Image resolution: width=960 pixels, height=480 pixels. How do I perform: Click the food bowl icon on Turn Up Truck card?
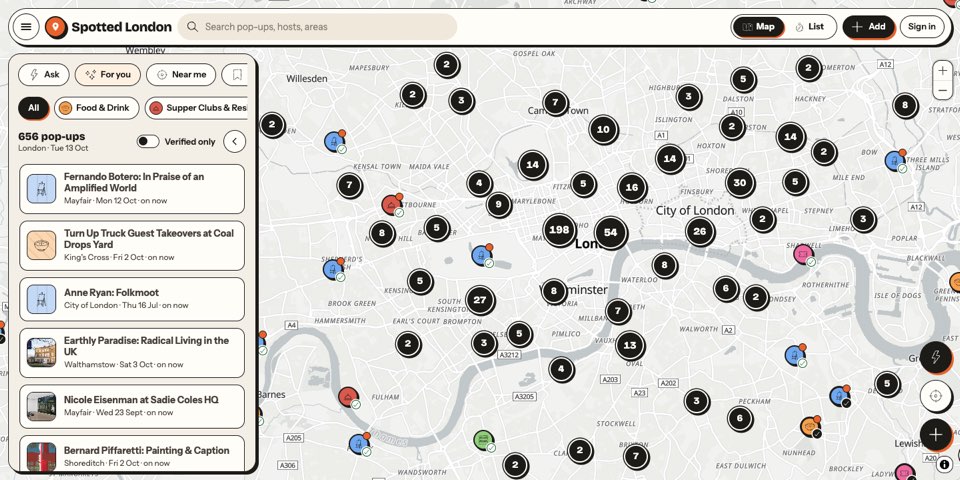coord(42,246)
